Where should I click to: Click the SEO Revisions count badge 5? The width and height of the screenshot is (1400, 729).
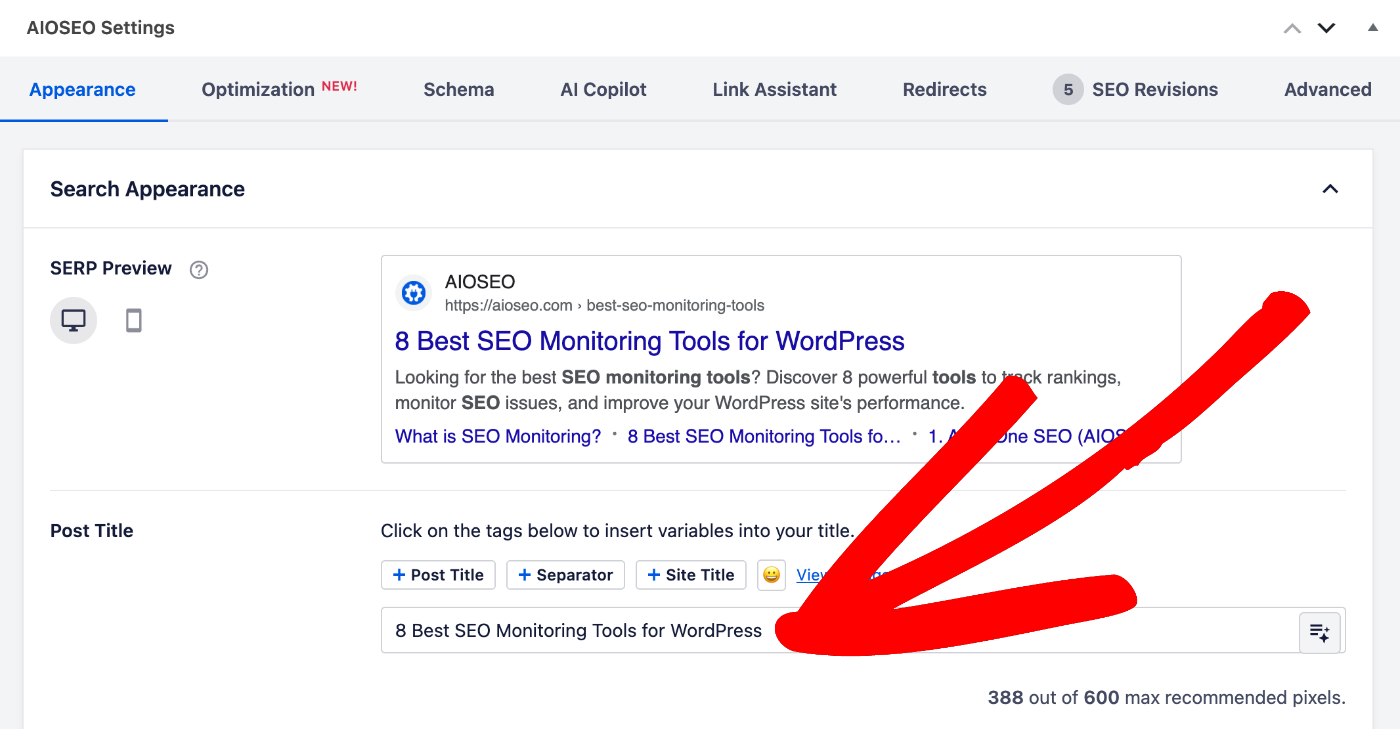pos(1068,90)
